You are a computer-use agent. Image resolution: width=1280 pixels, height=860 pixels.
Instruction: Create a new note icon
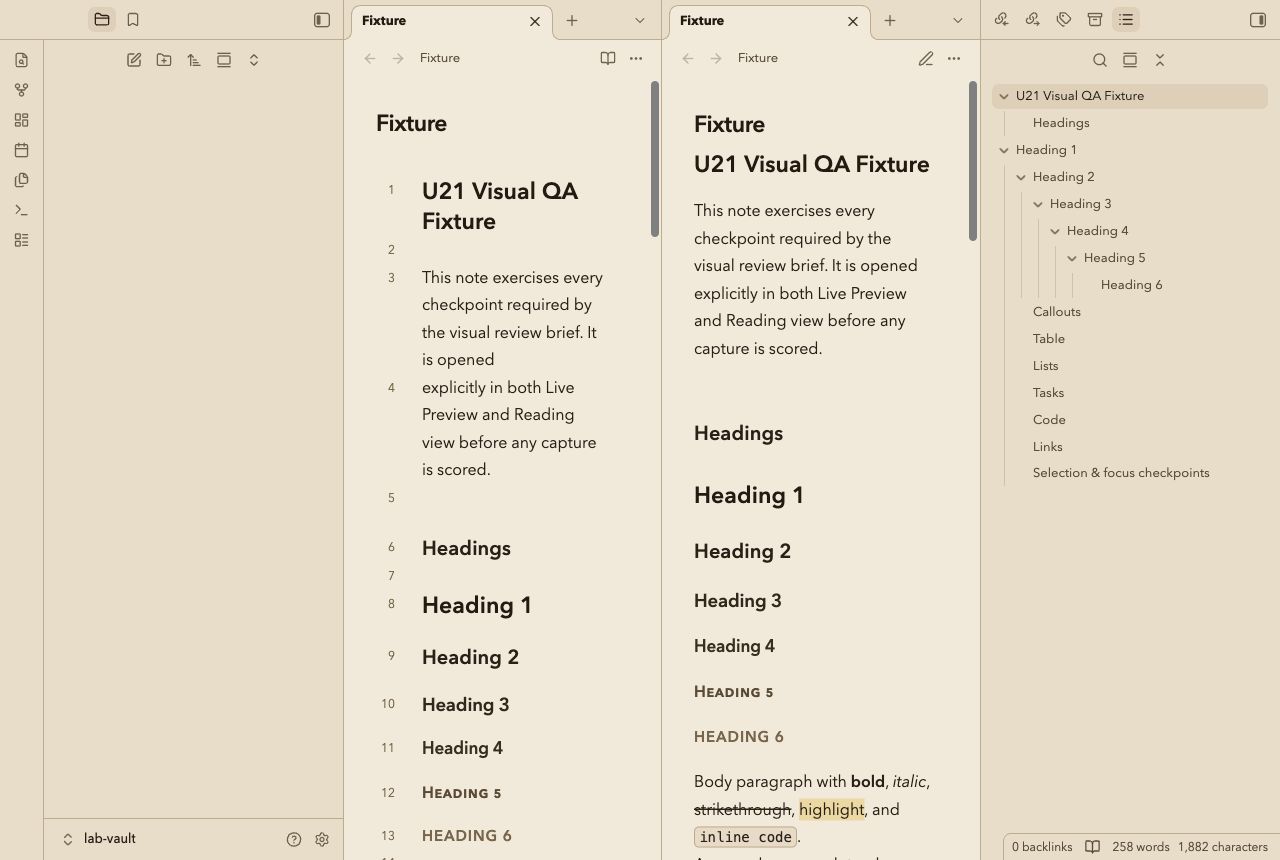[x=134, y=60]
